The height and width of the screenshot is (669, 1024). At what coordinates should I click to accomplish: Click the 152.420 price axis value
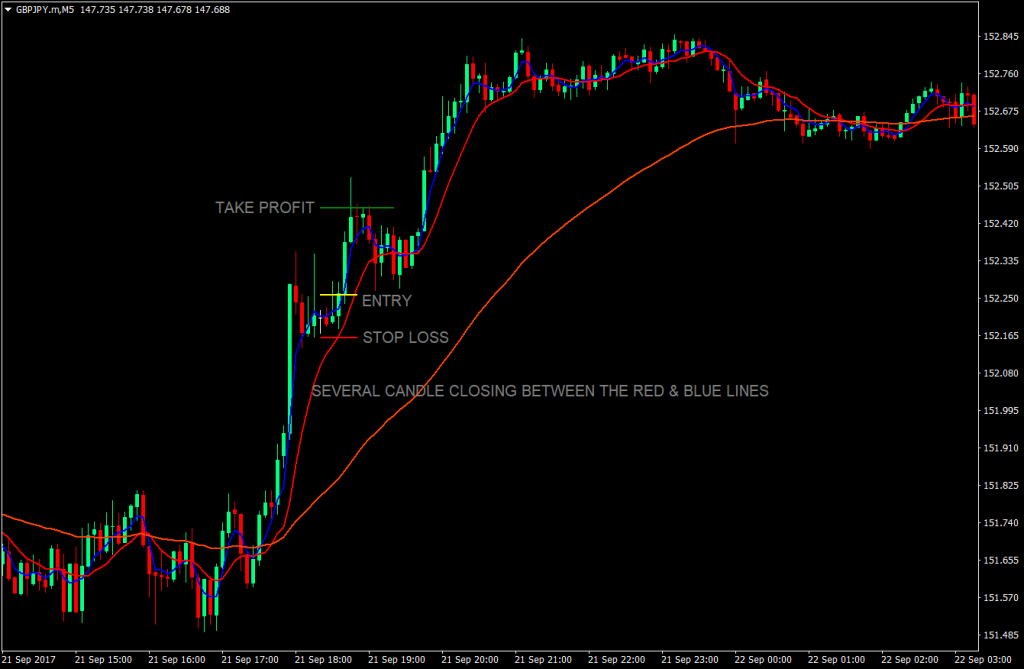[x=1000, y=223]
